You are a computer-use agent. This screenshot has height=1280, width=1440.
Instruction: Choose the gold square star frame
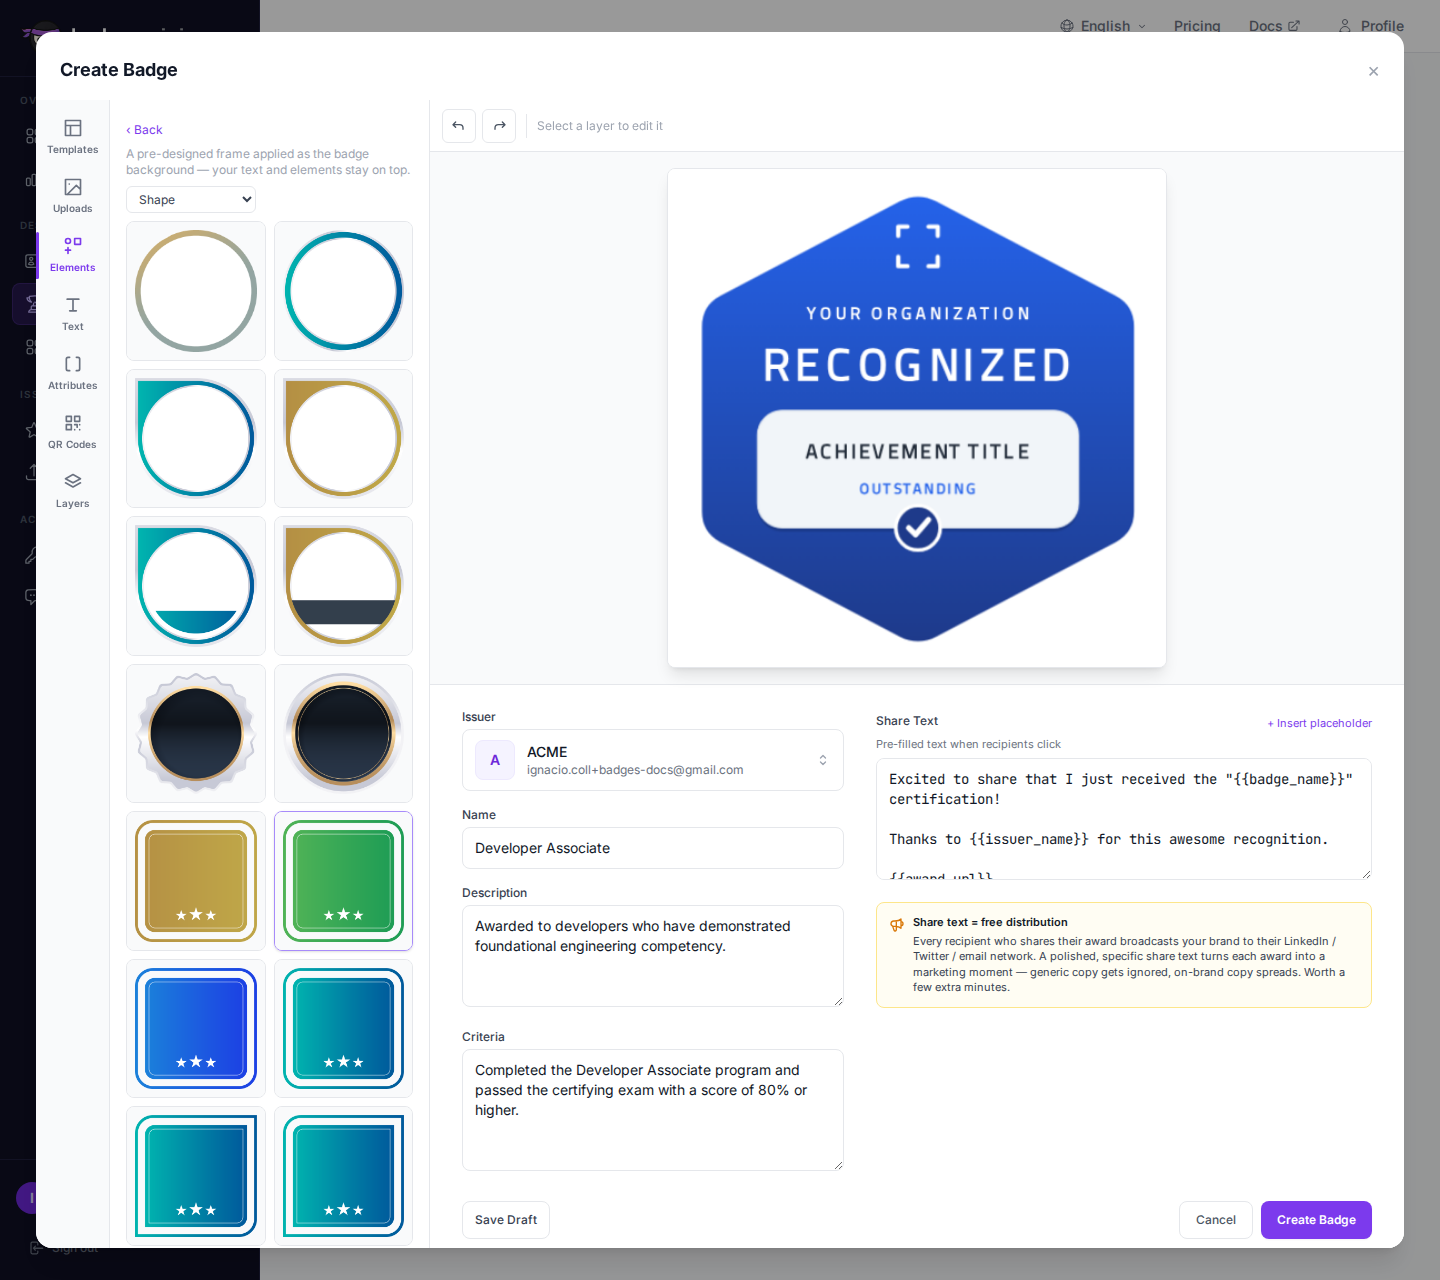[196, 881]
